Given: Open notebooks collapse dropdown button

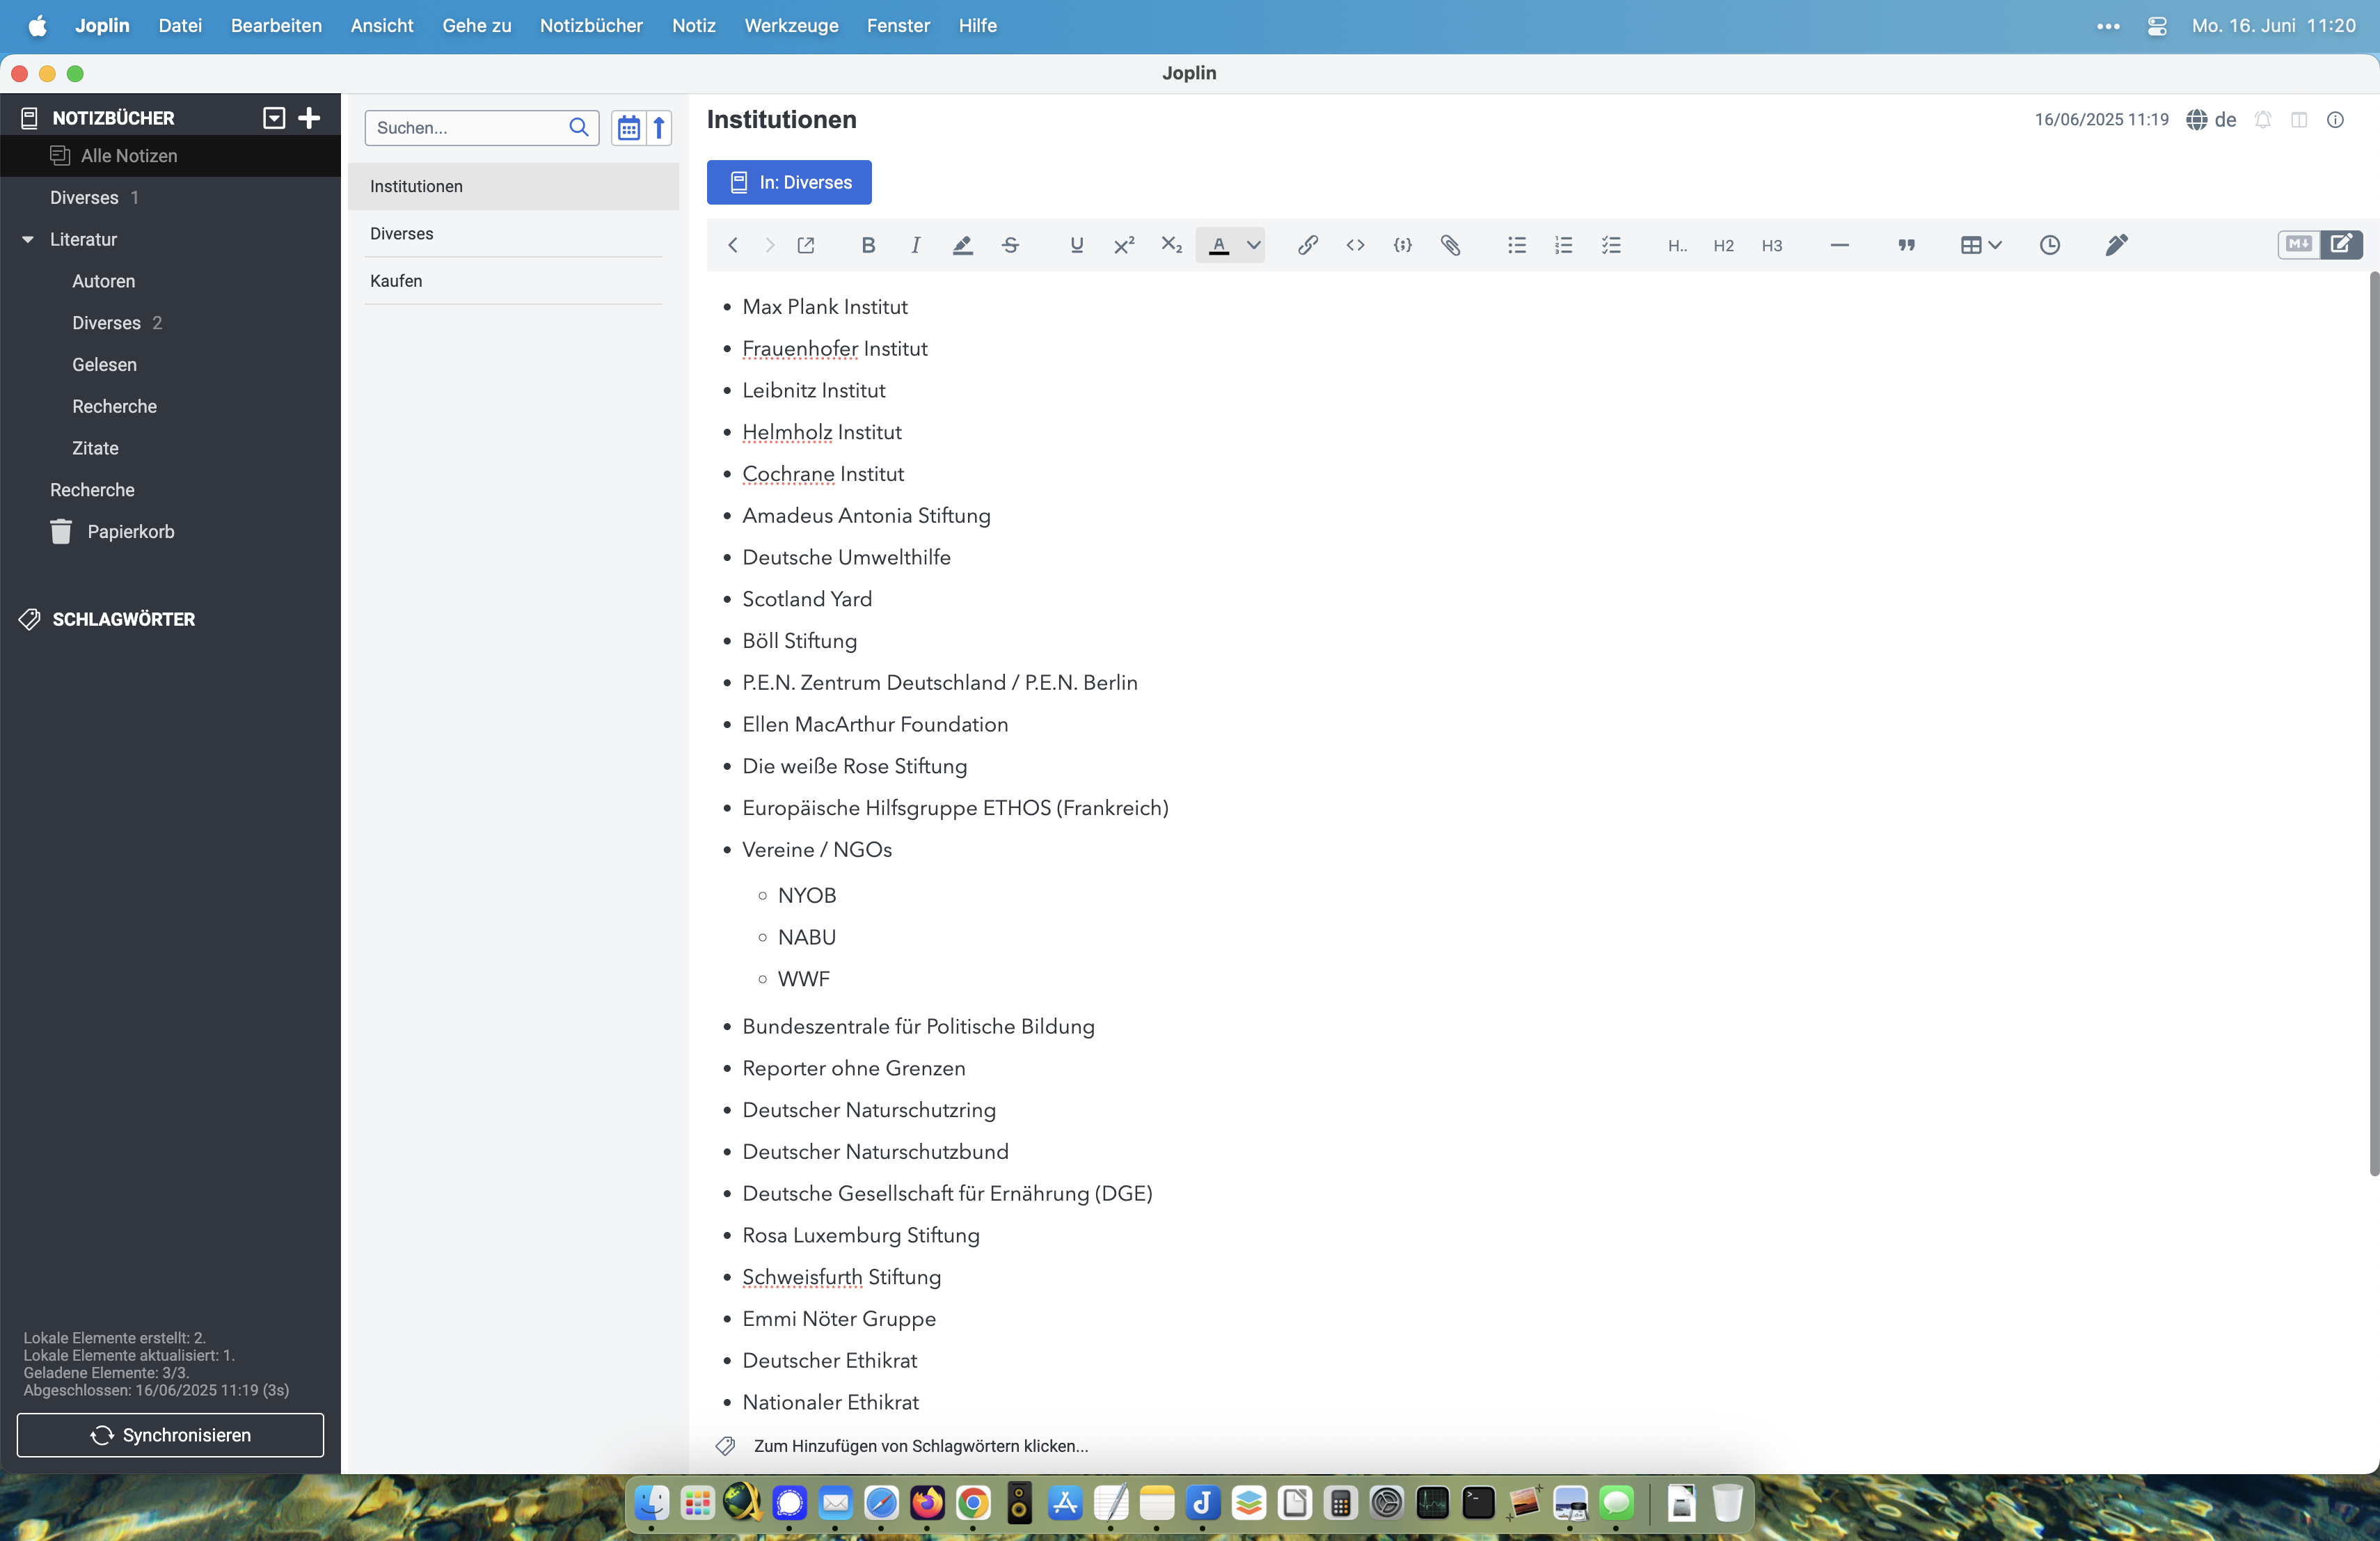Looking at the screenshot, I should click(x=273, y=118).
